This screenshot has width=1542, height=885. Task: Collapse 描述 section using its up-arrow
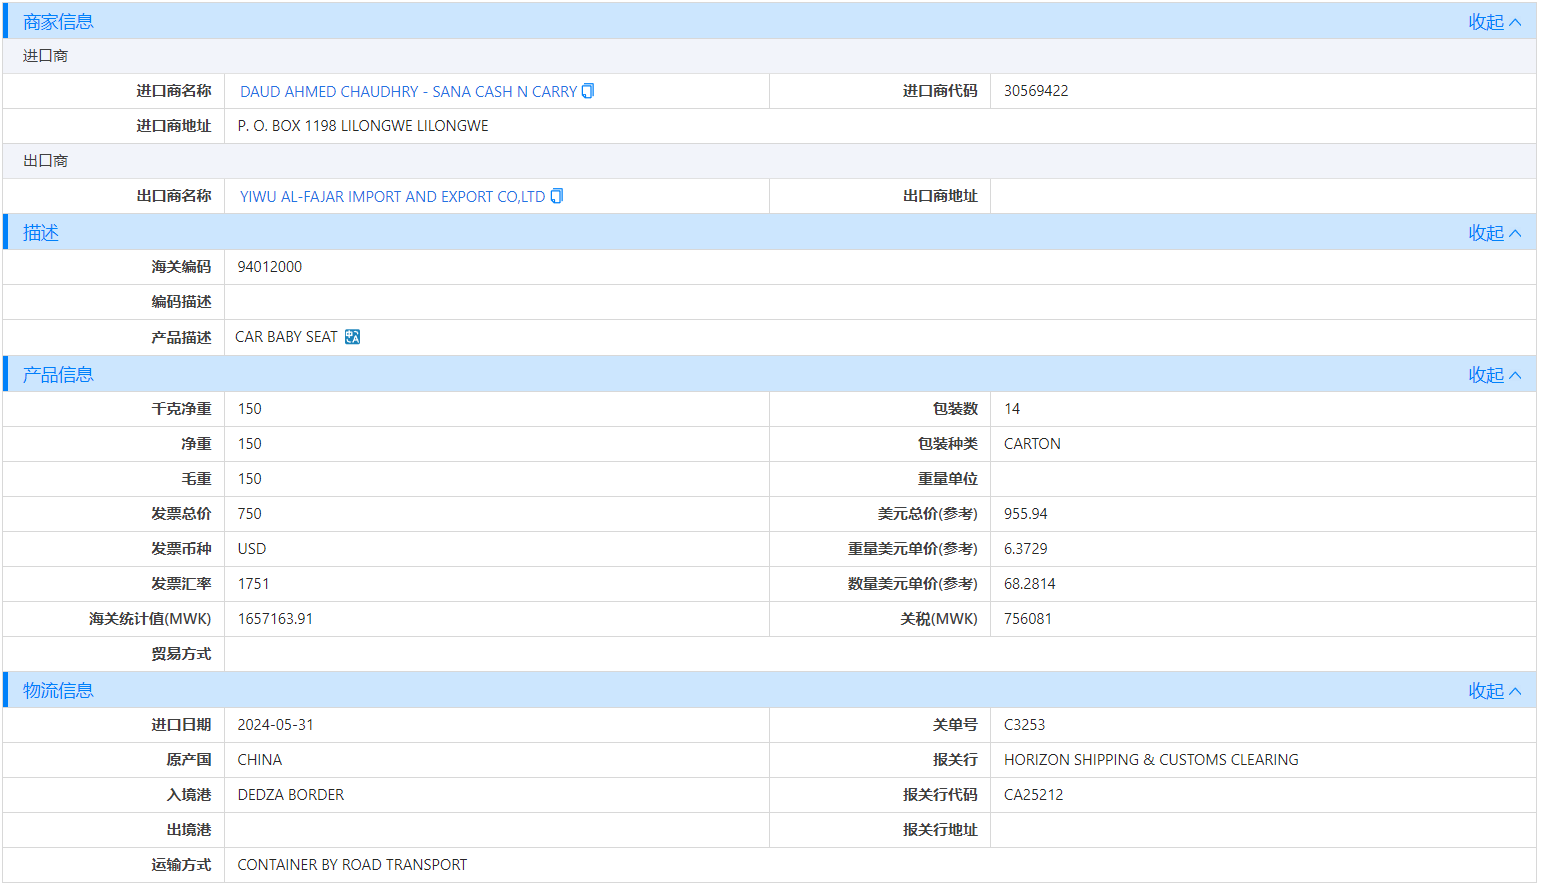coord(1516,232)
